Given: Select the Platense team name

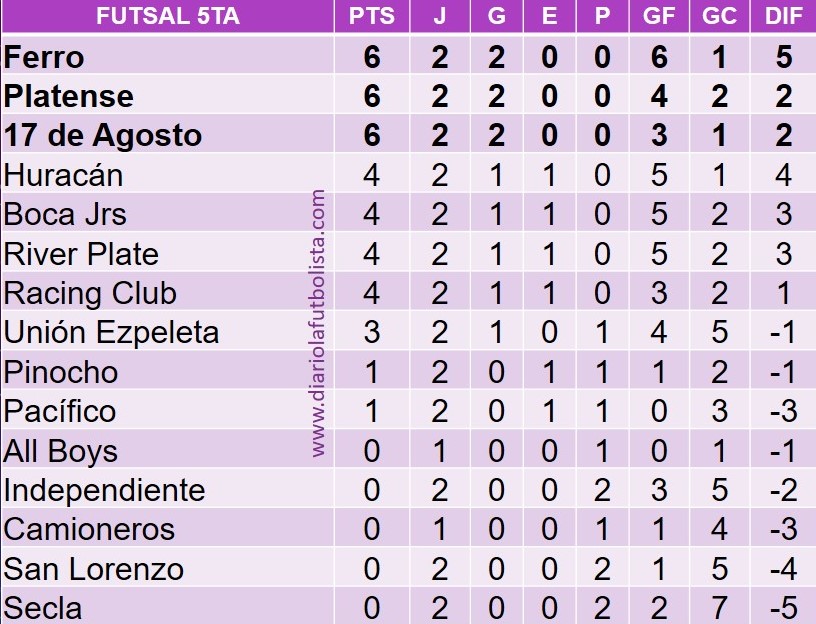Looking at the screenshot, I should (68, 96).
